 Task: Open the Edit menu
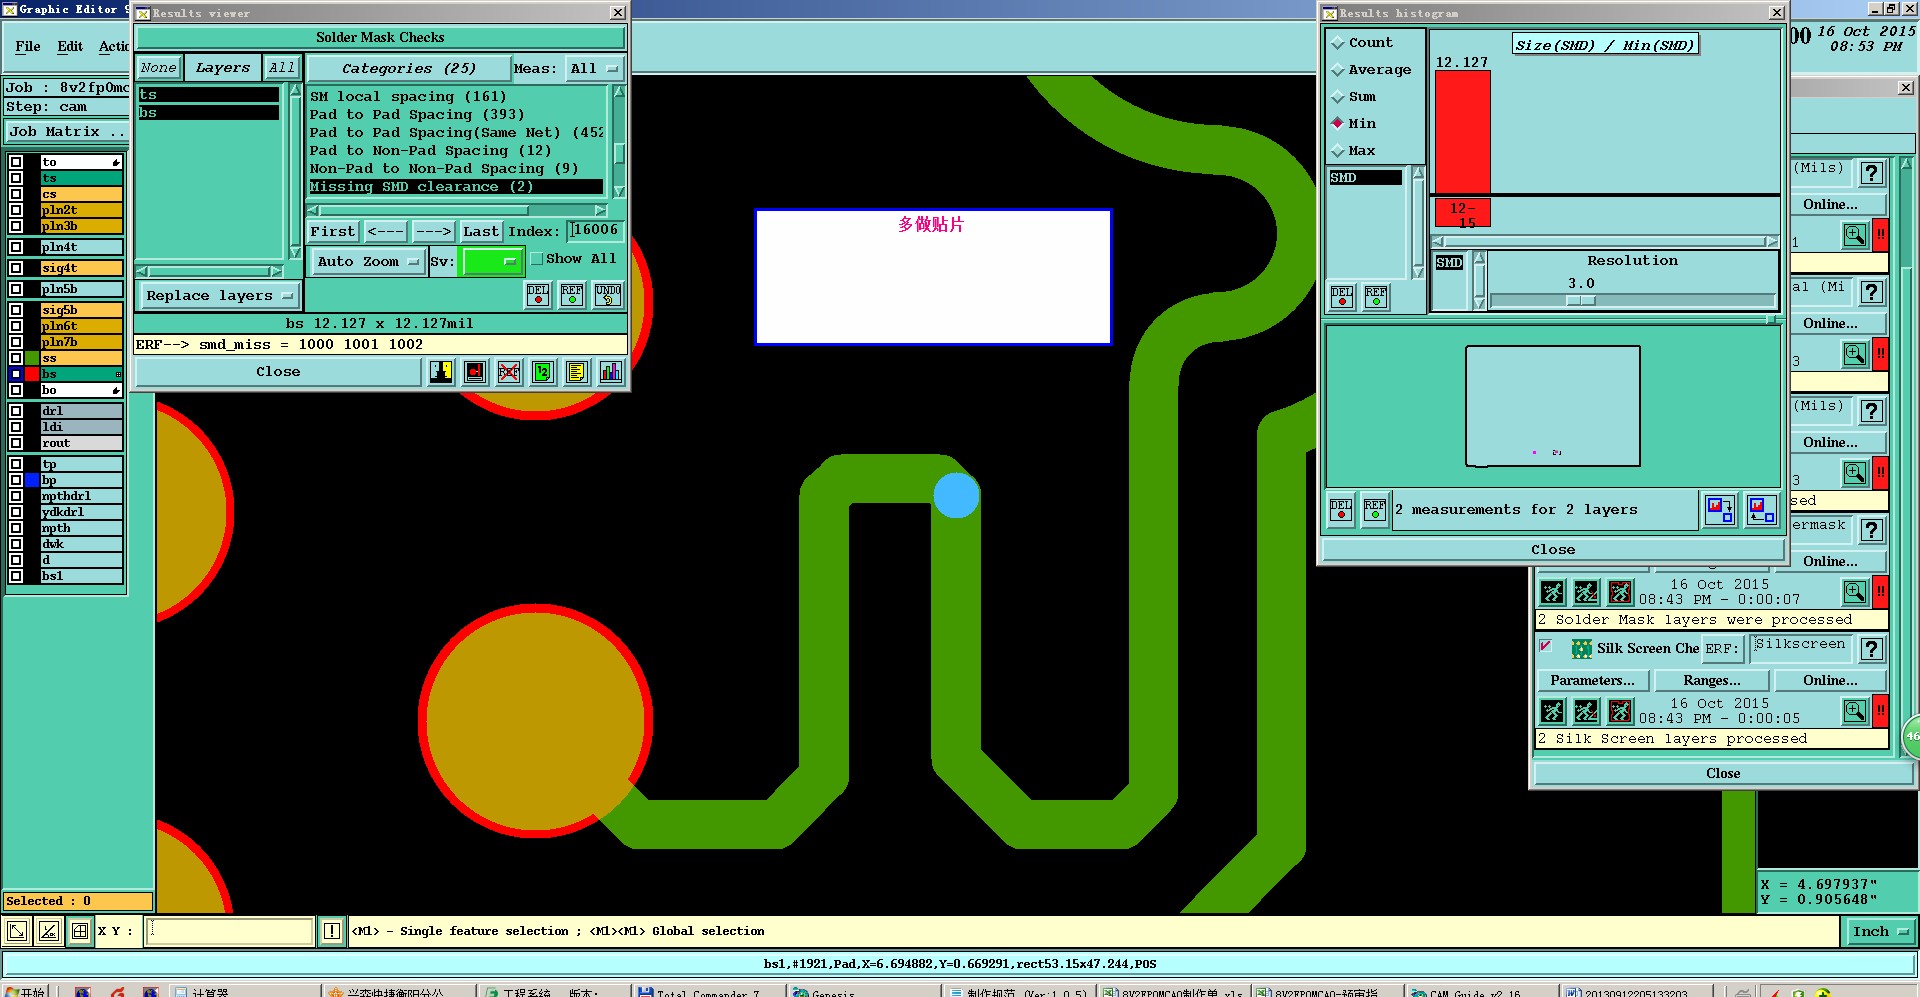point(70,47)
